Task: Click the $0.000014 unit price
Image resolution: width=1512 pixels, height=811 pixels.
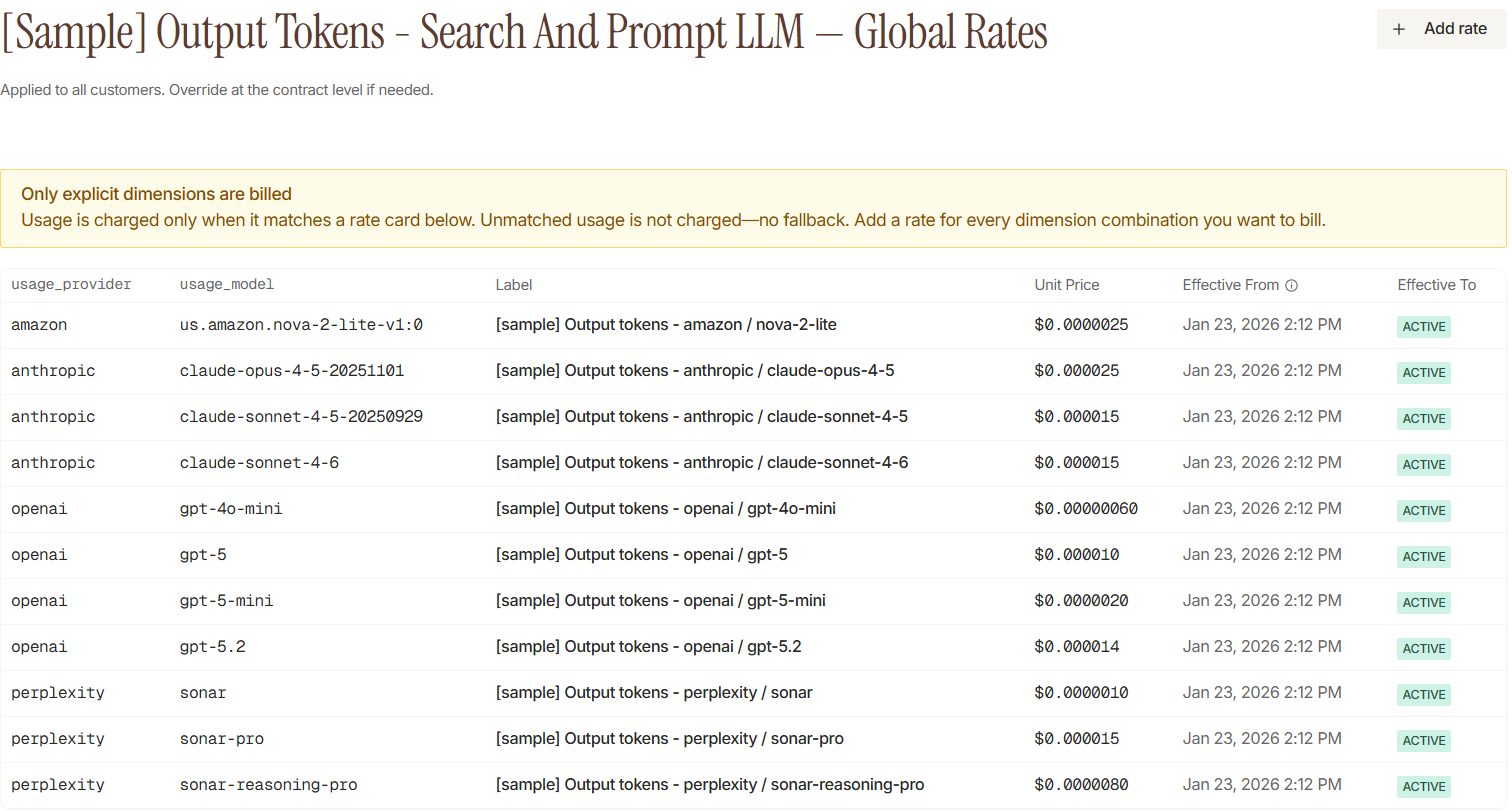Action: click(1077, 647)
